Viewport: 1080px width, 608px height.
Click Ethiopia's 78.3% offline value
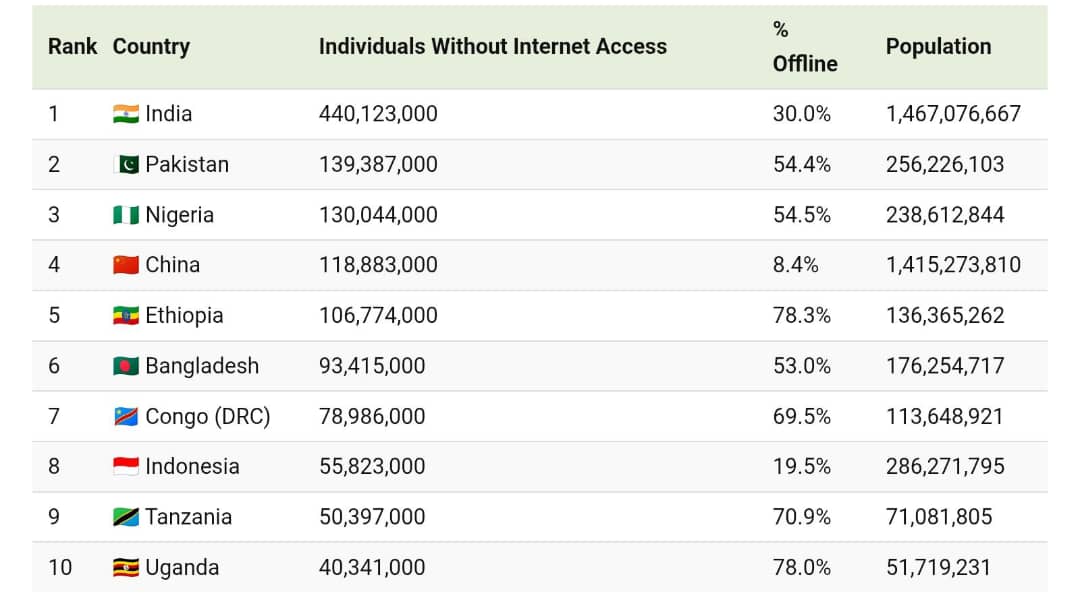pos(801,316)
